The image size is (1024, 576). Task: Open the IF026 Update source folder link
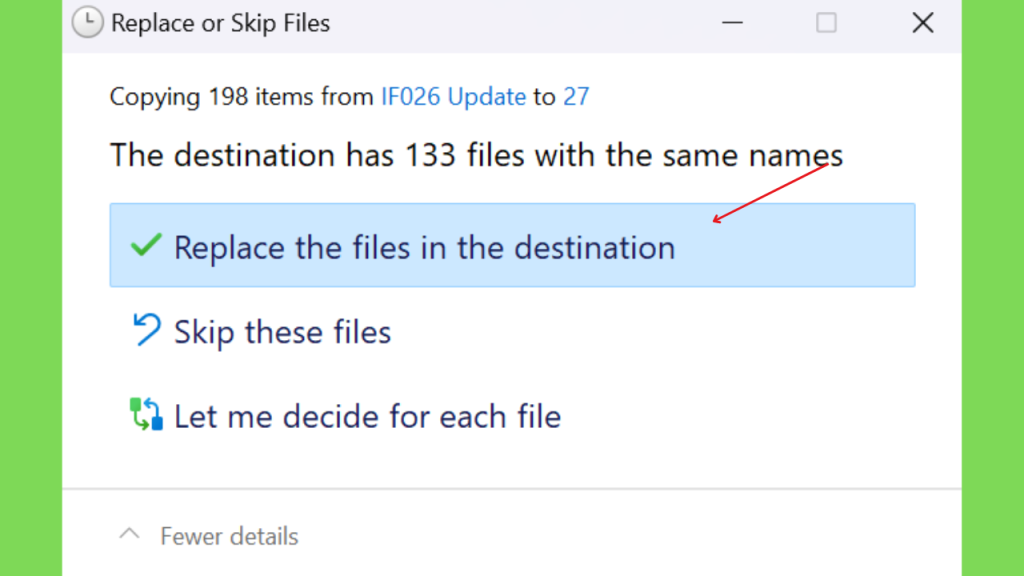[453, 97]
